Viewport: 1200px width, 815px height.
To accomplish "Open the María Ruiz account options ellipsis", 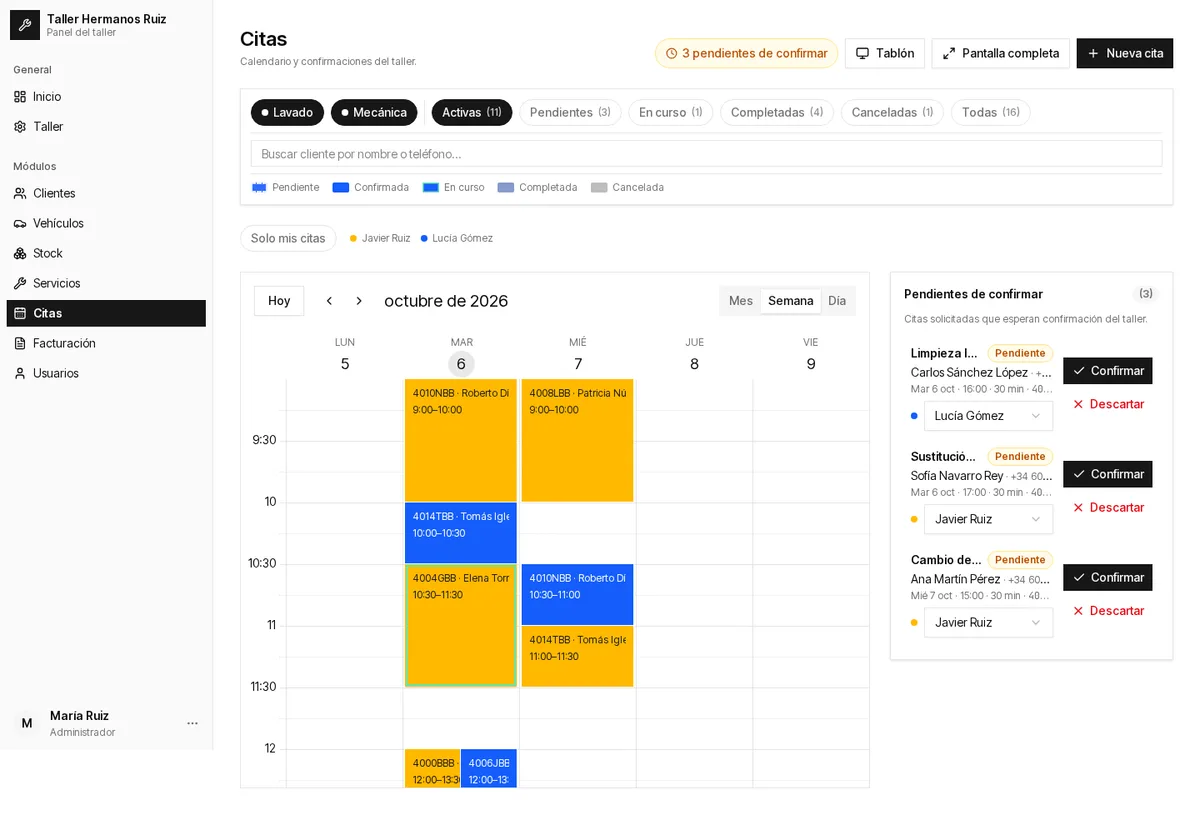I will [192, 723].
